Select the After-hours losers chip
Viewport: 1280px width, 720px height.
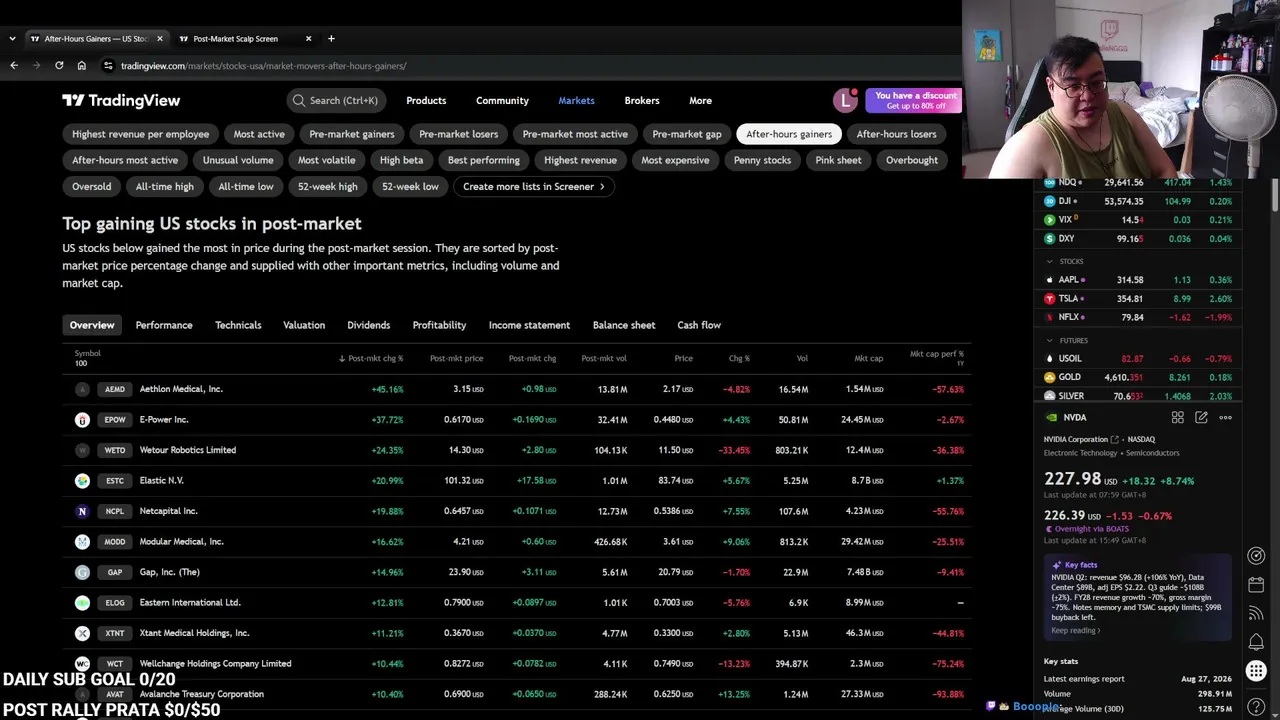(896, 134)
